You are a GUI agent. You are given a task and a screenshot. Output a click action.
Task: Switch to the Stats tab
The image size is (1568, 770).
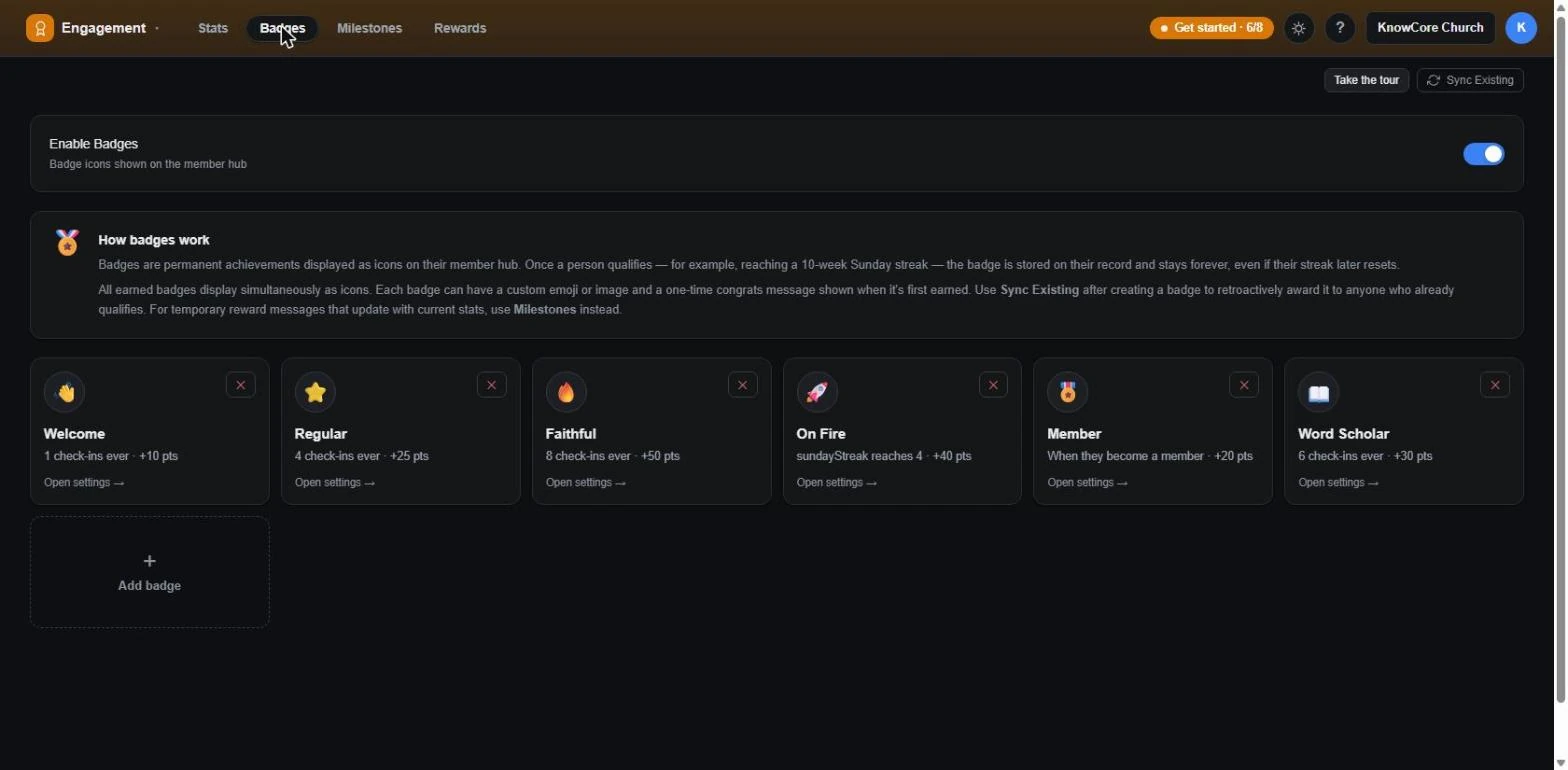213,28
